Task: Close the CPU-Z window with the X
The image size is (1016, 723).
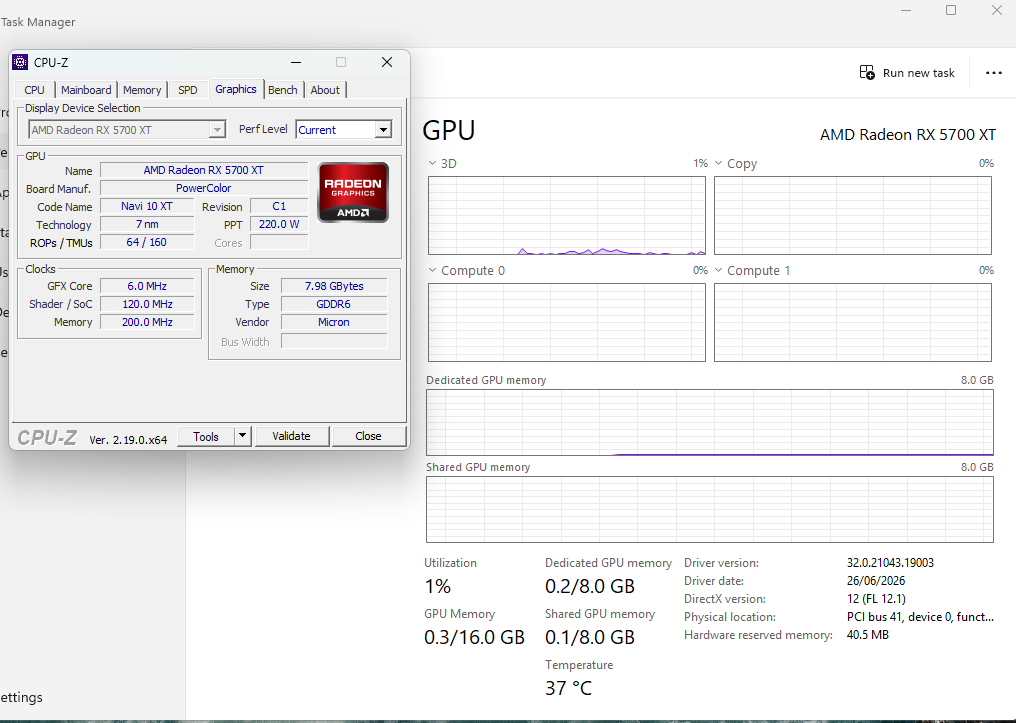Action: (387, 62)
